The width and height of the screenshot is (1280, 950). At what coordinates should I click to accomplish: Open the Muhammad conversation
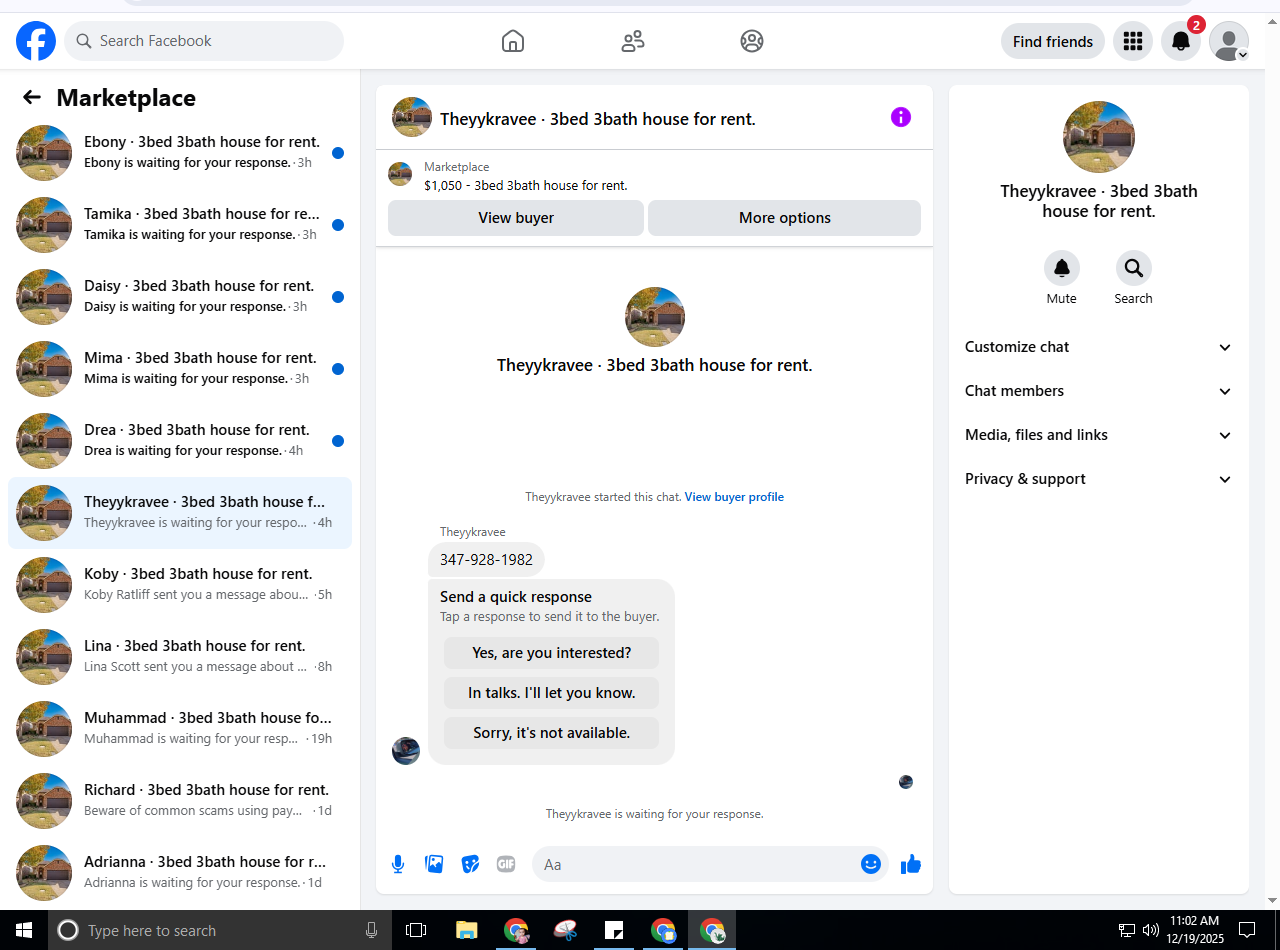[x=180, y=729]
